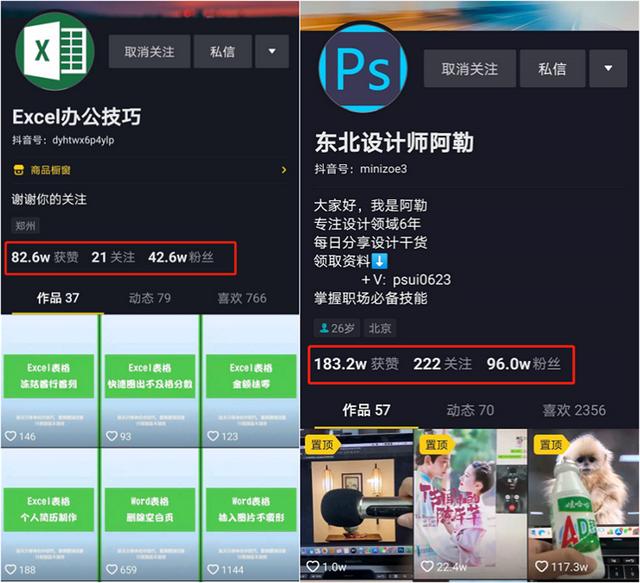
Task: Click the 183.2w 获赞 stat
Action: coord(357,364)
